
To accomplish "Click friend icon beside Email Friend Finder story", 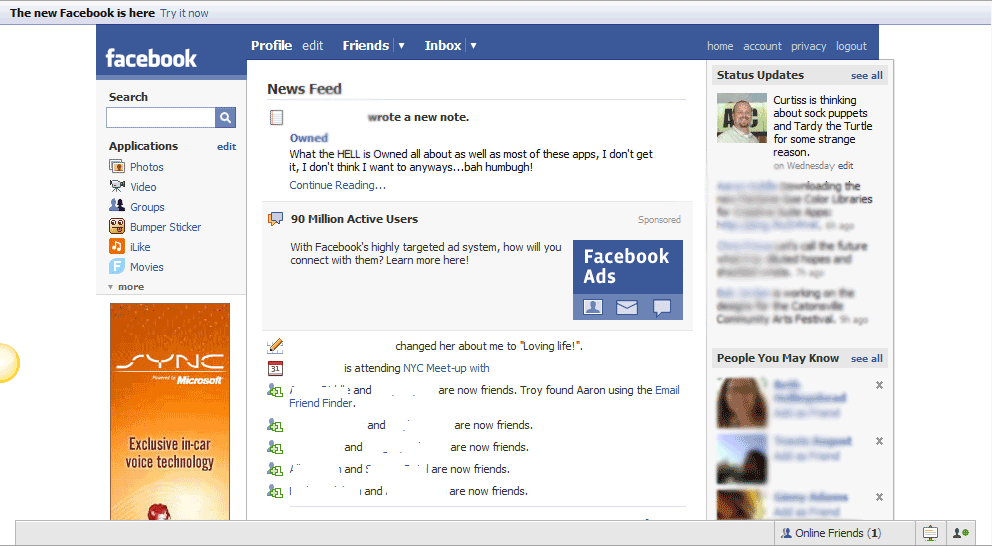I will point(275,390).
